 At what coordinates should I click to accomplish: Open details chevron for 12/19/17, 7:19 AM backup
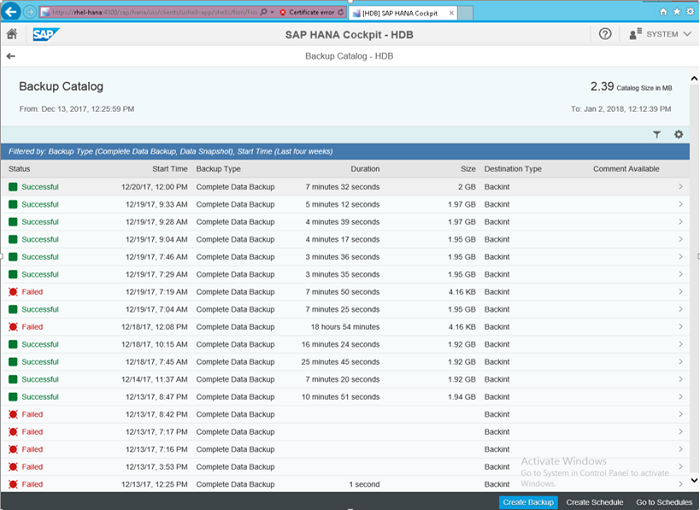(680, 292)
